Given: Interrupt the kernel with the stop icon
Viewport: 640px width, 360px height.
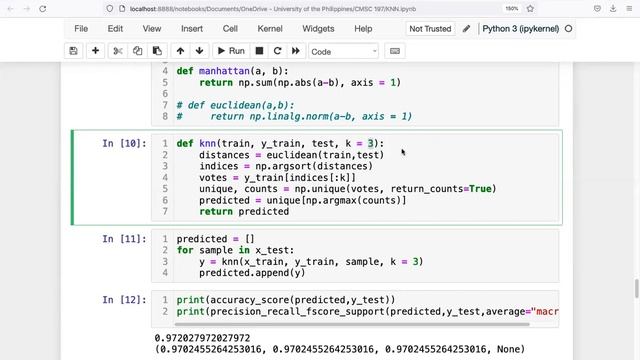Looking at the screenshot, I should 259,51.
